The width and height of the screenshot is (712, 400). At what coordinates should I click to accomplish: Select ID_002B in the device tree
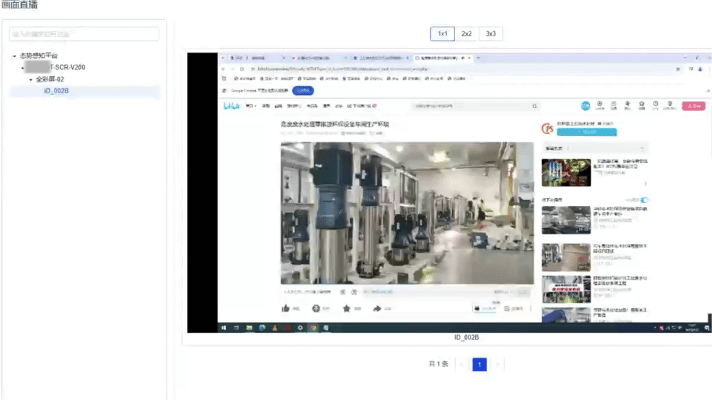coord(57,91)
